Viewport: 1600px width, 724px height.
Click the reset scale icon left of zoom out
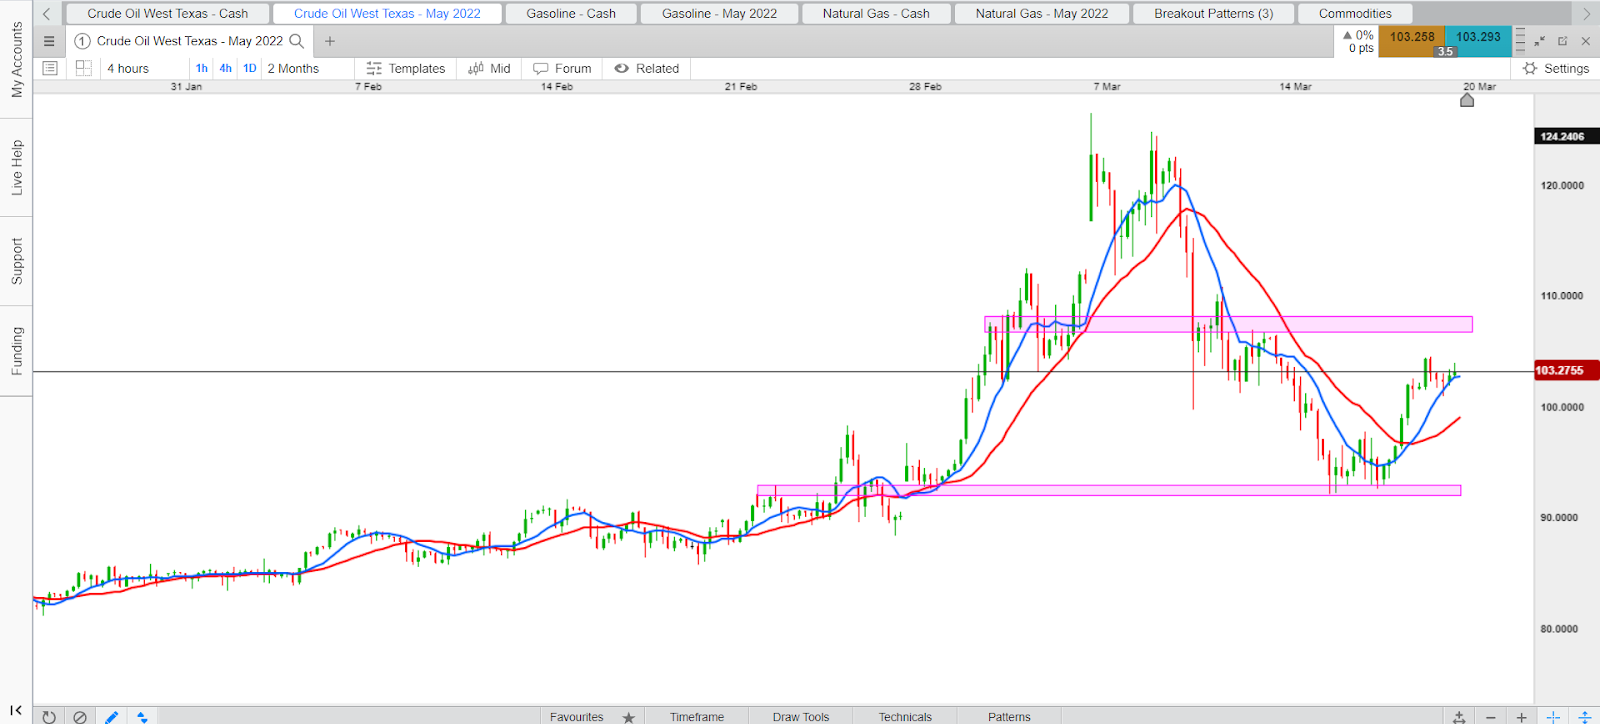coord(1460,717)
